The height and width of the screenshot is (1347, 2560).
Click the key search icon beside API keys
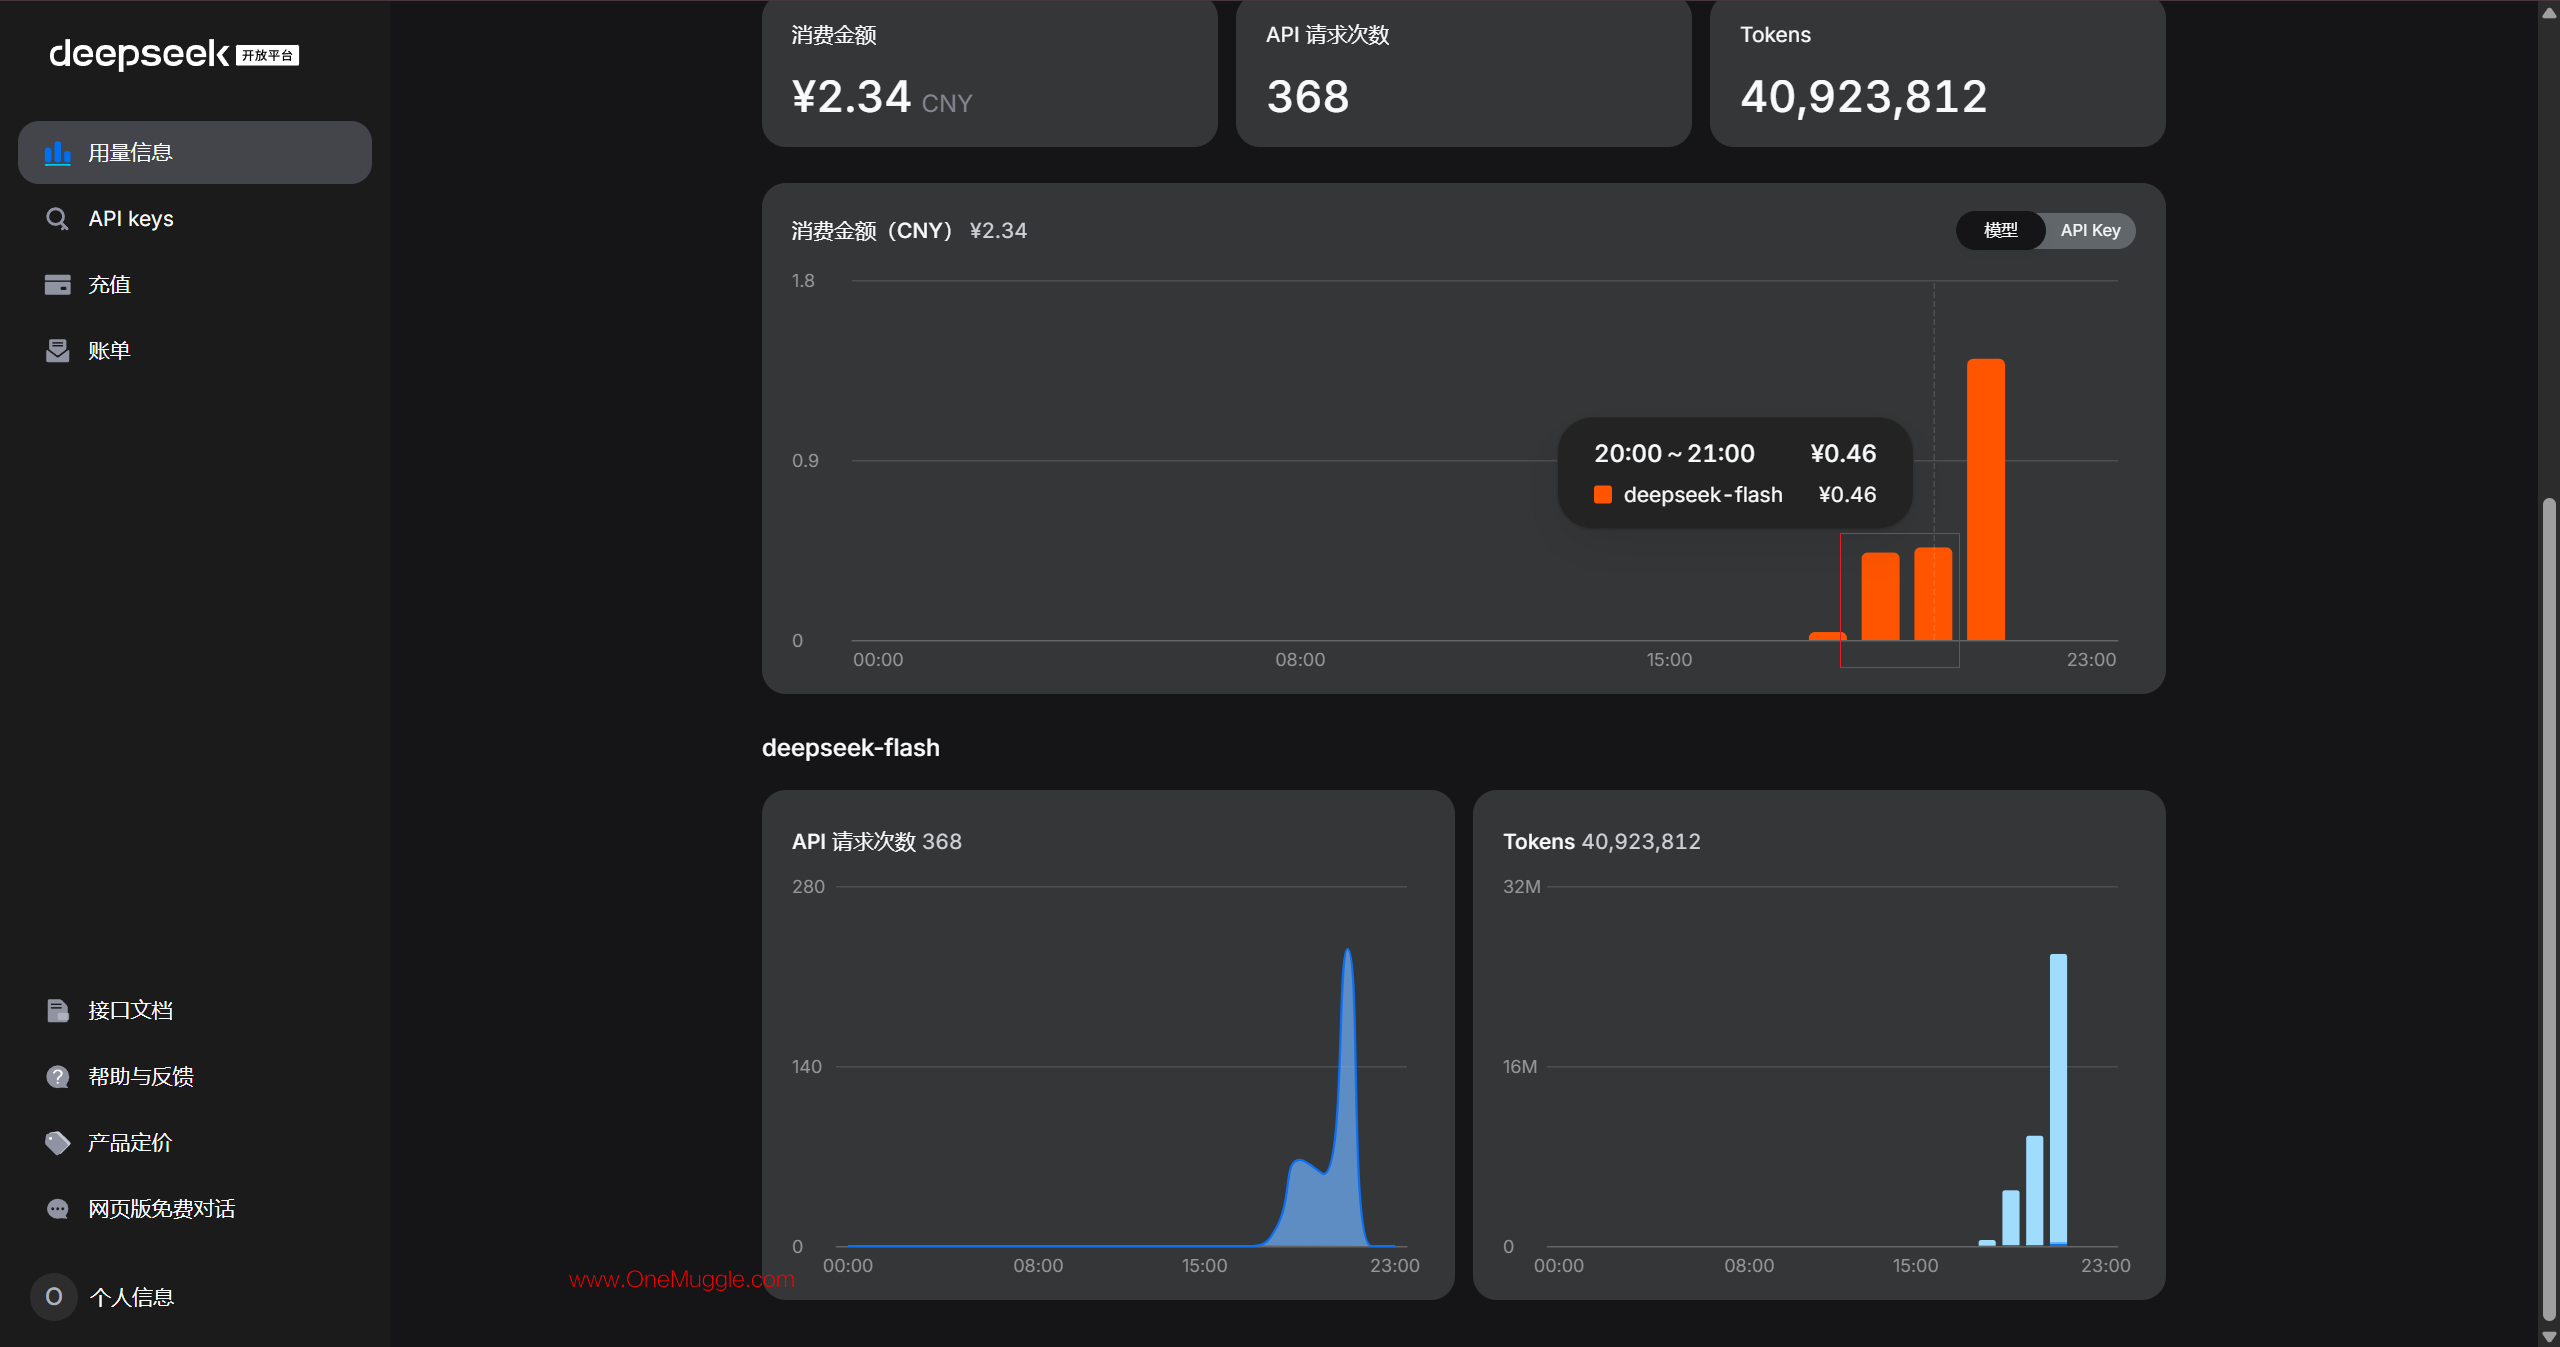pos(58,219)
